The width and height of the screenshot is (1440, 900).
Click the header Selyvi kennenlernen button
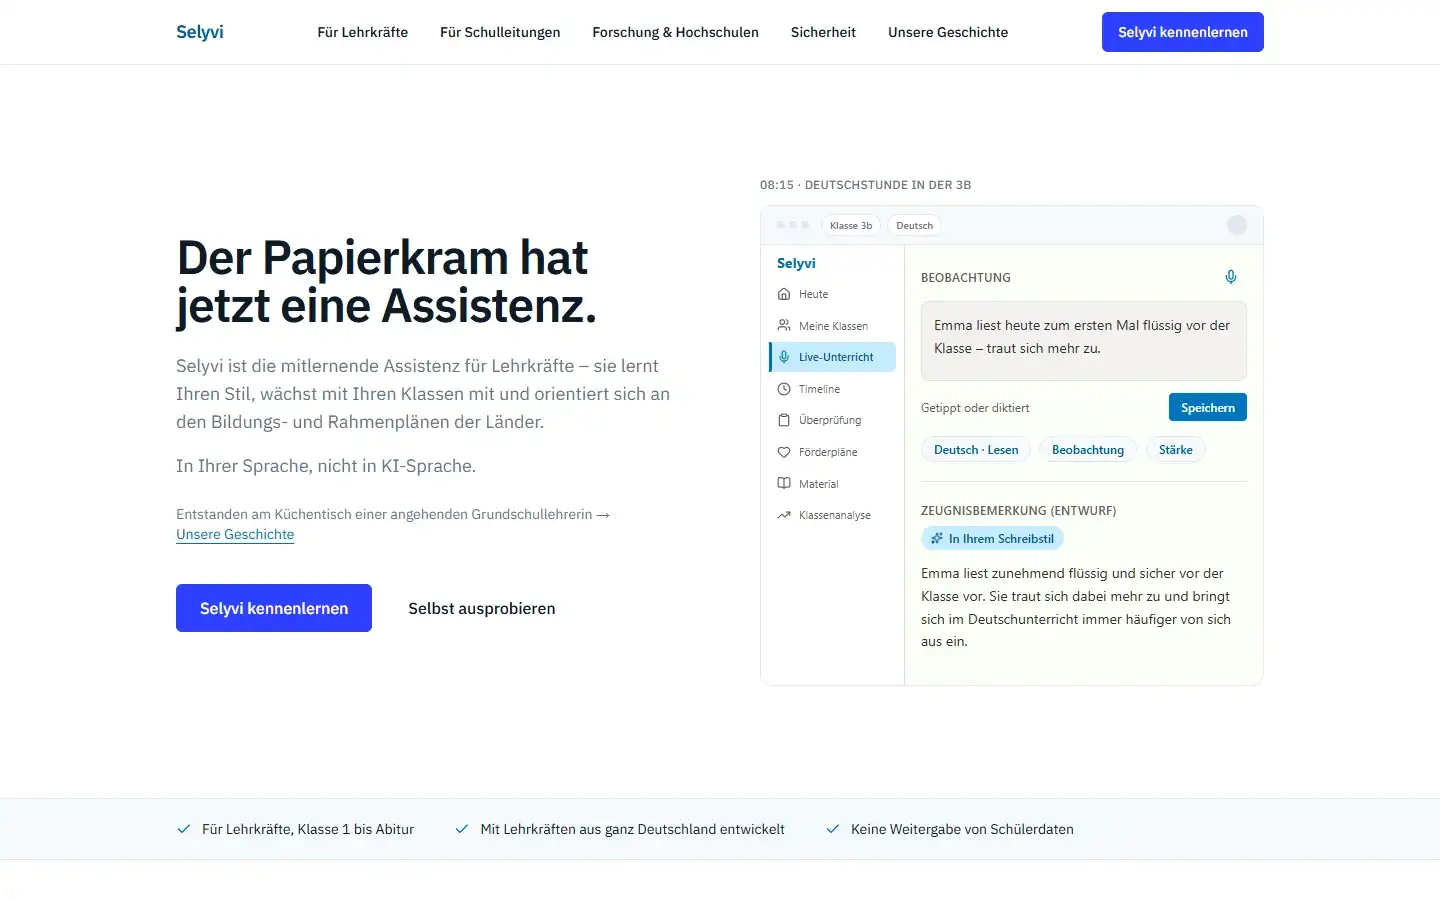(1183, 32)
